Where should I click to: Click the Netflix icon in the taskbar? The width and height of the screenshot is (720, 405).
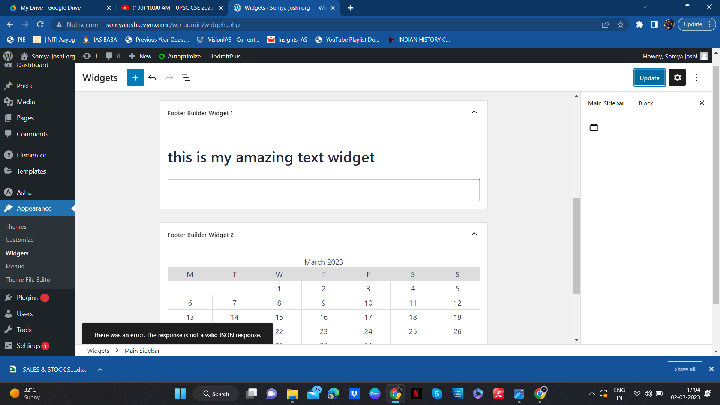coord(415,393)
